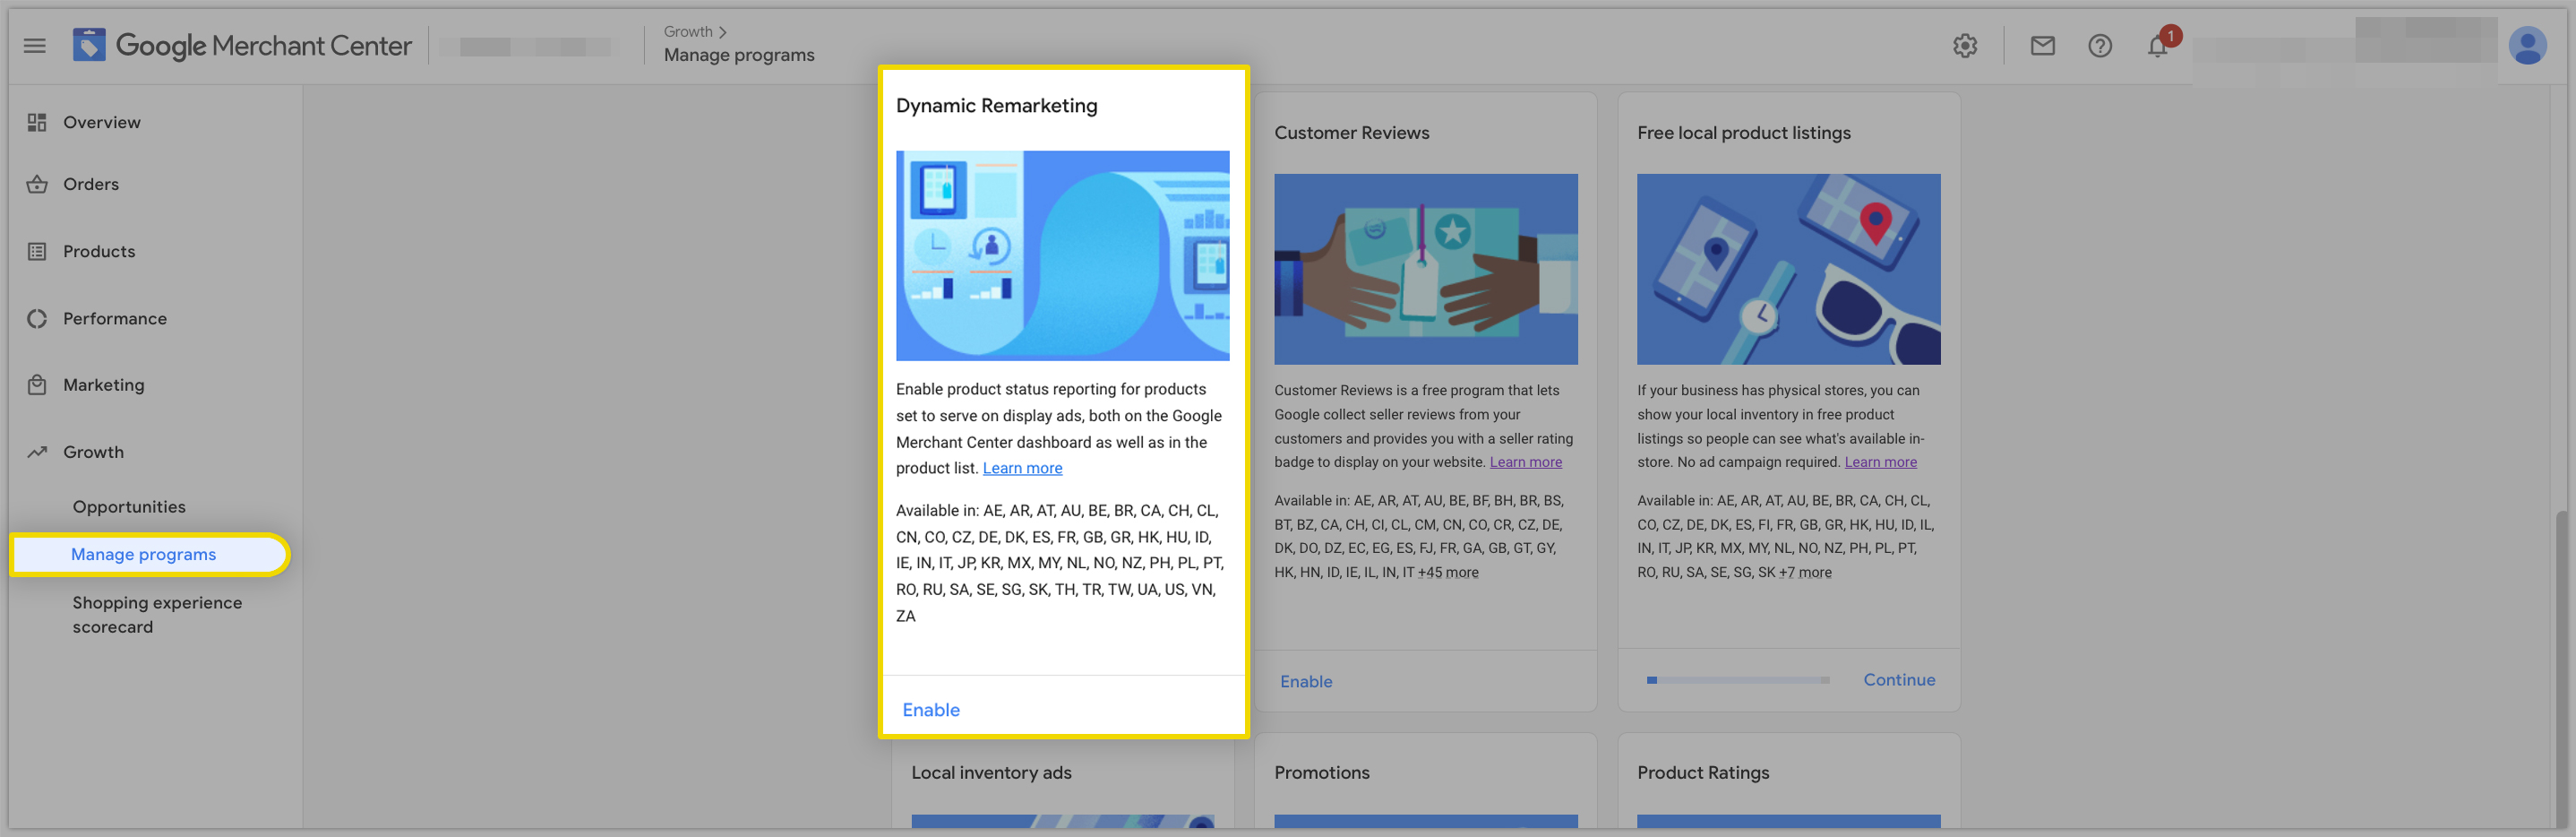Click the Dynamic Remarketing card title
This screenshot has height=837, width=2576.
(996, 106)
